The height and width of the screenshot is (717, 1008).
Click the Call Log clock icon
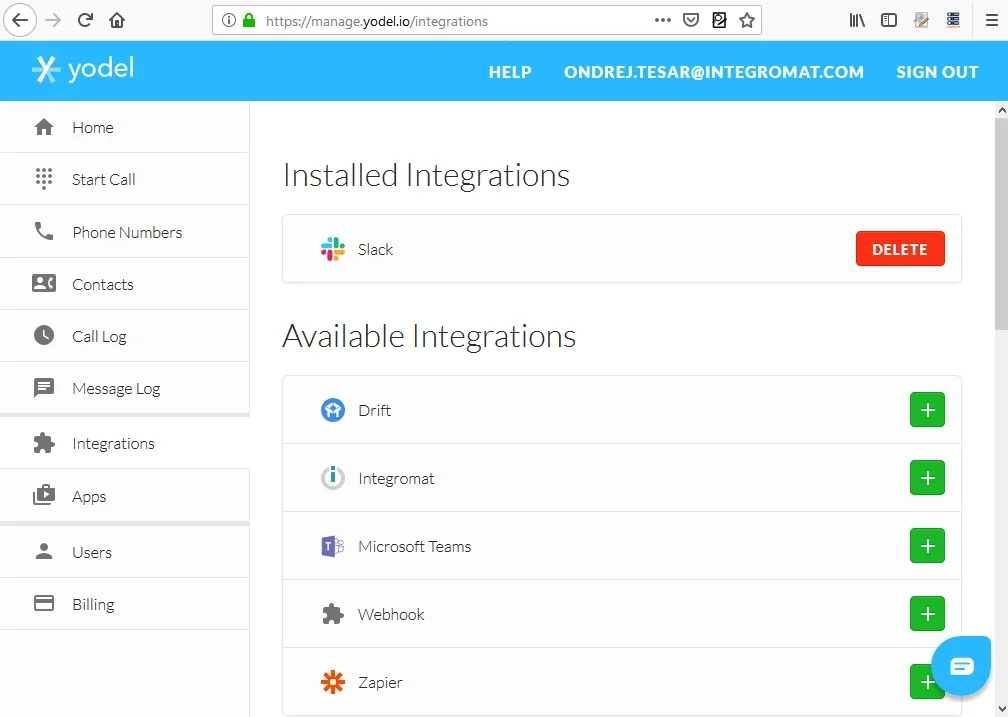pos(44,336)
